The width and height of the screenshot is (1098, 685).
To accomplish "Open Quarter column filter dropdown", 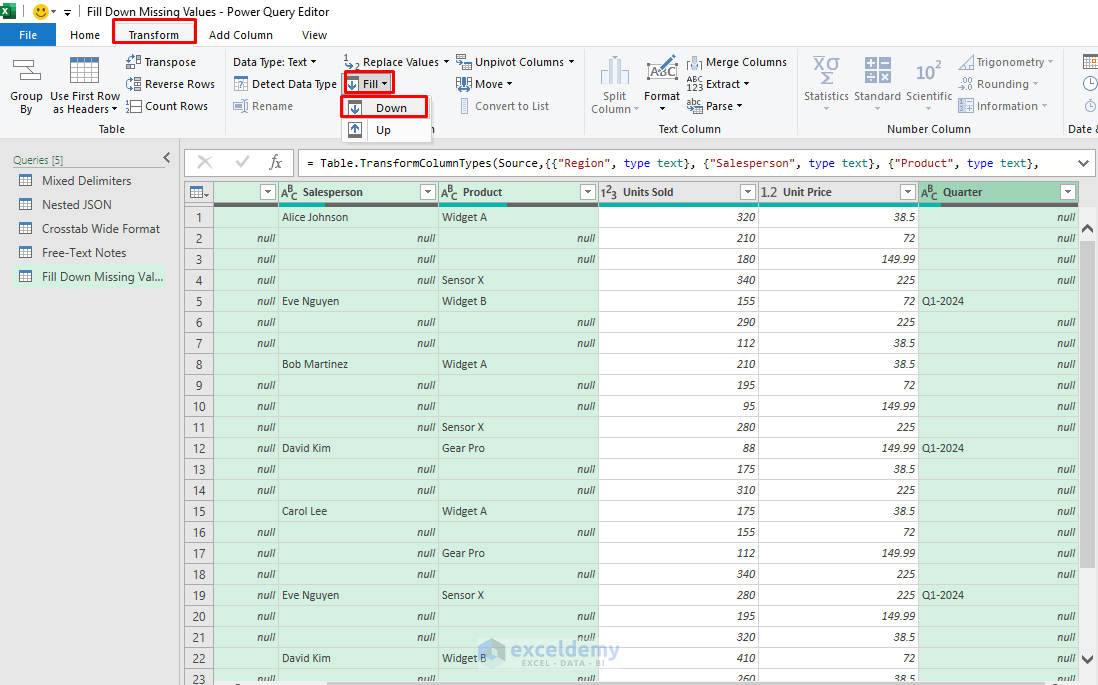I will 1068,192.
